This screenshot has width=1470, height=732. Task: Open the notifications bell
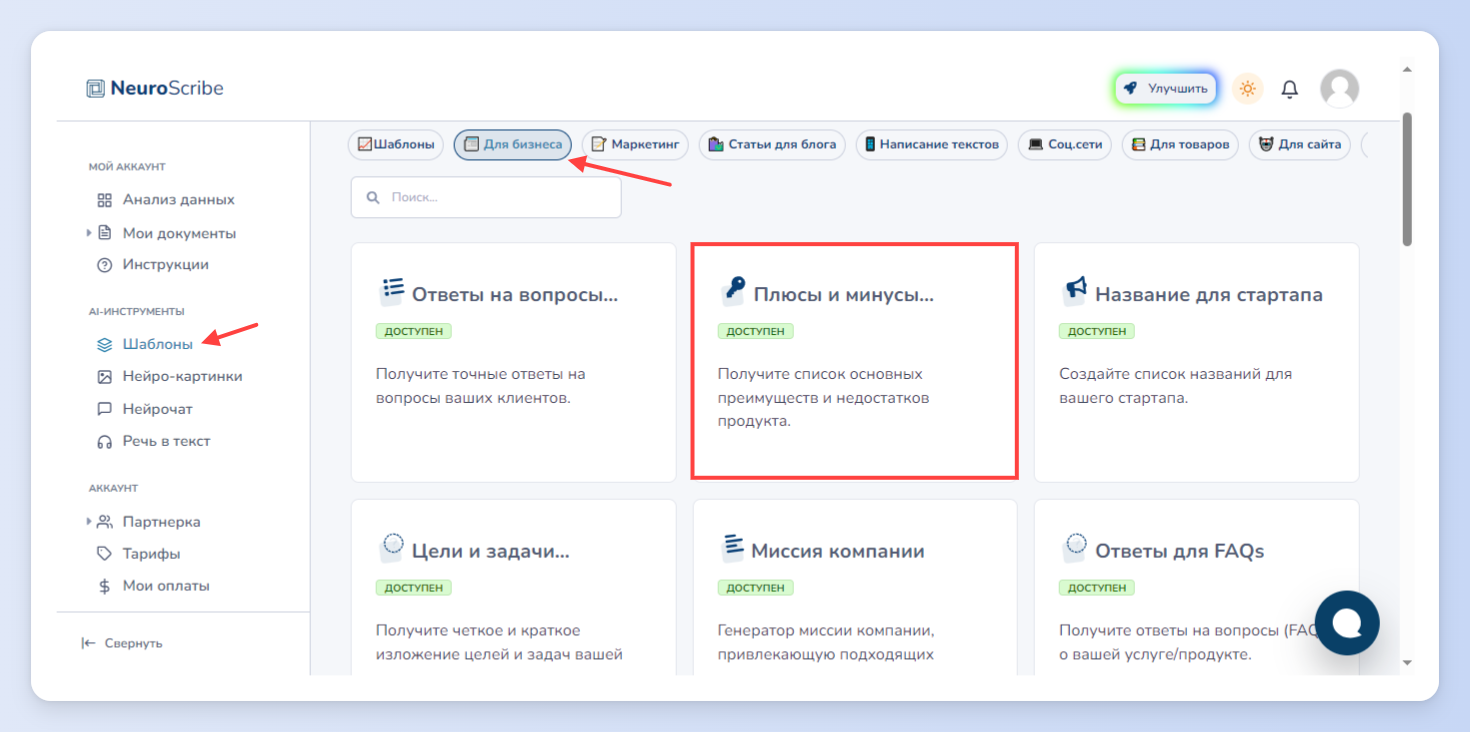(1290, 89)
